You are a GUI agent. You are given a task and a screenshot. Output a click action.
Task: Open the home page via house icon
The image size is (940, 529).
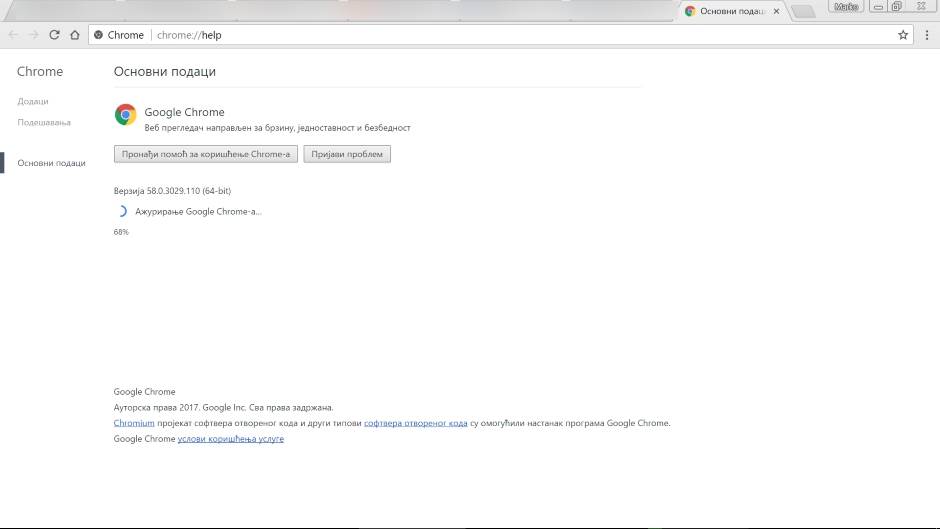(x=74, y=35)
